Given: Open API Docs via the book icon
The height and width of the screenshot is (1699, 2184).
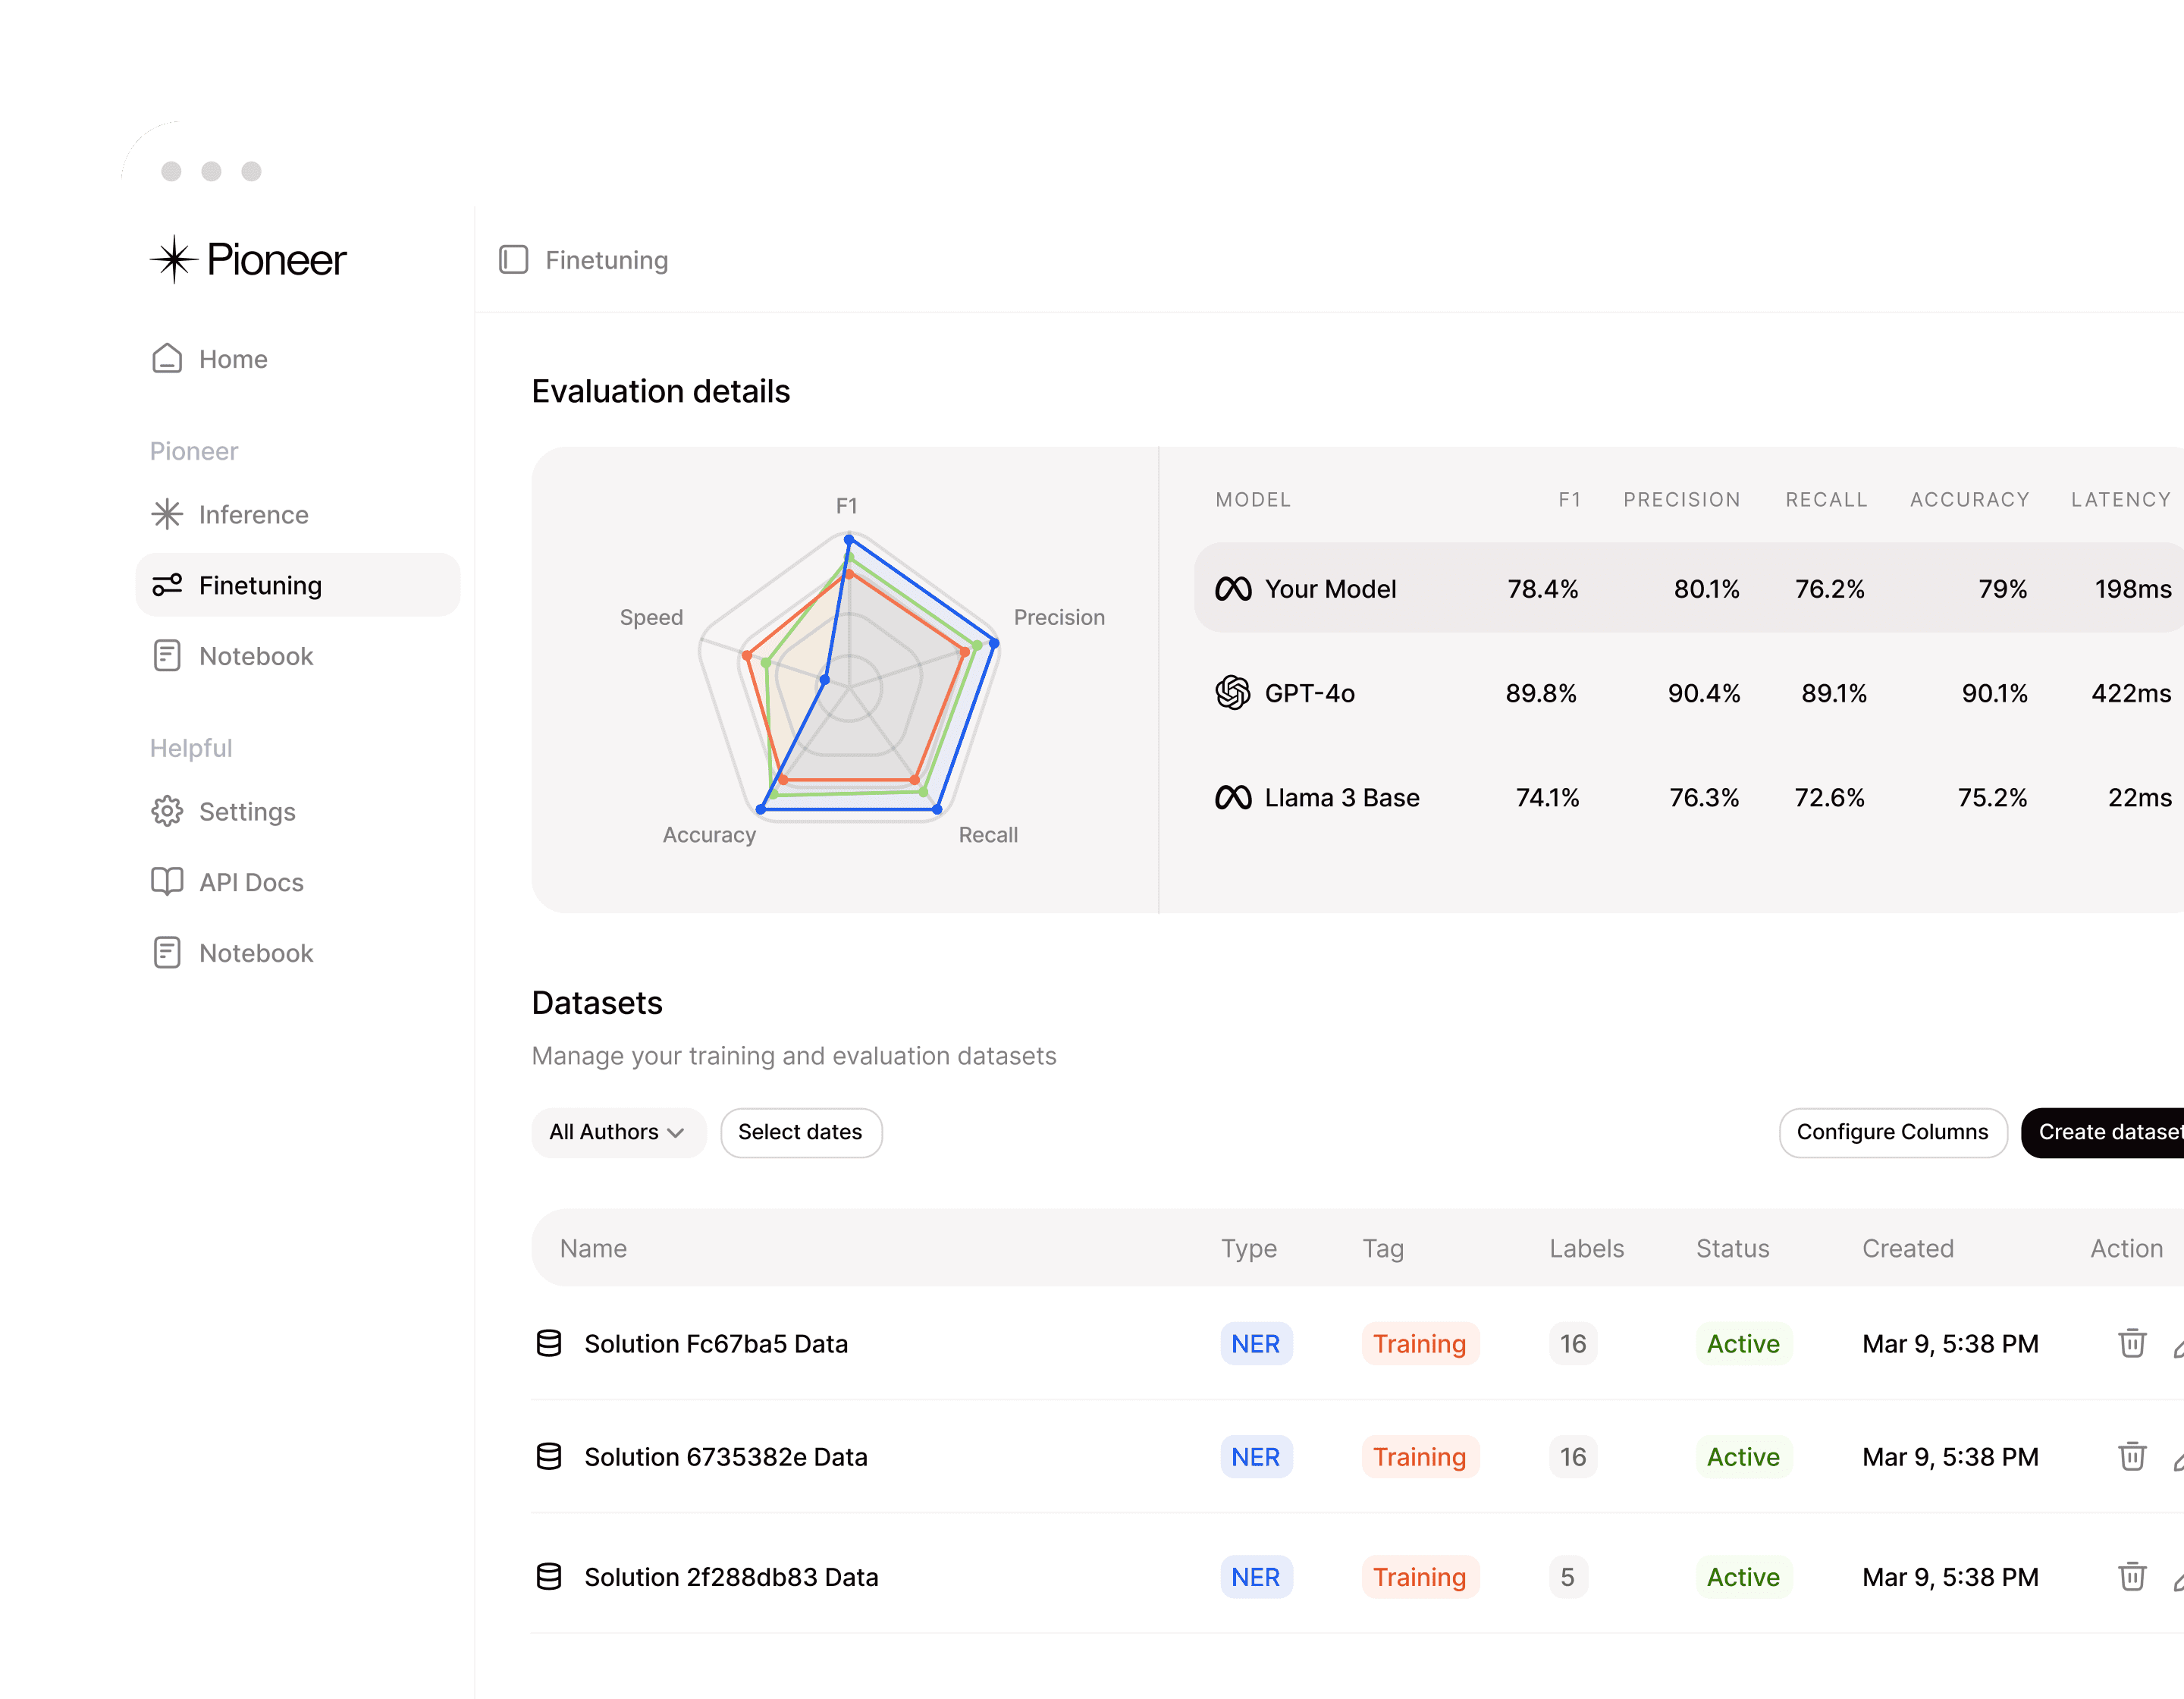Looking at the screenshot, I should (167, 881).
